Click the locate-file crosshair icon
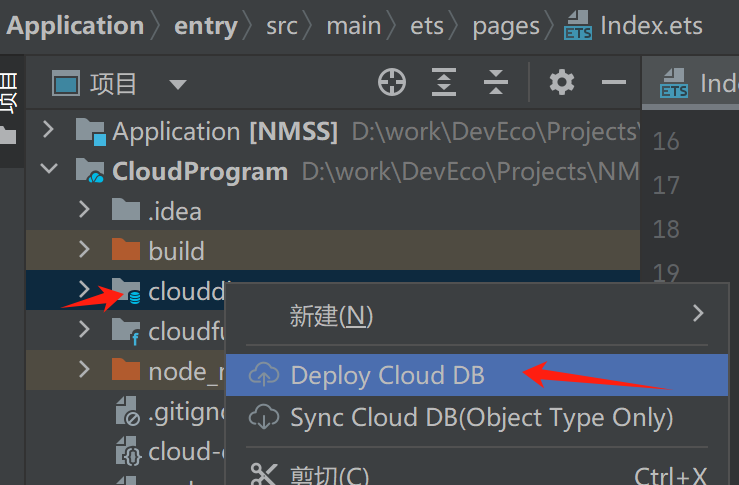Viewport: 739px width, 485px height. click(x=392, y=82)
